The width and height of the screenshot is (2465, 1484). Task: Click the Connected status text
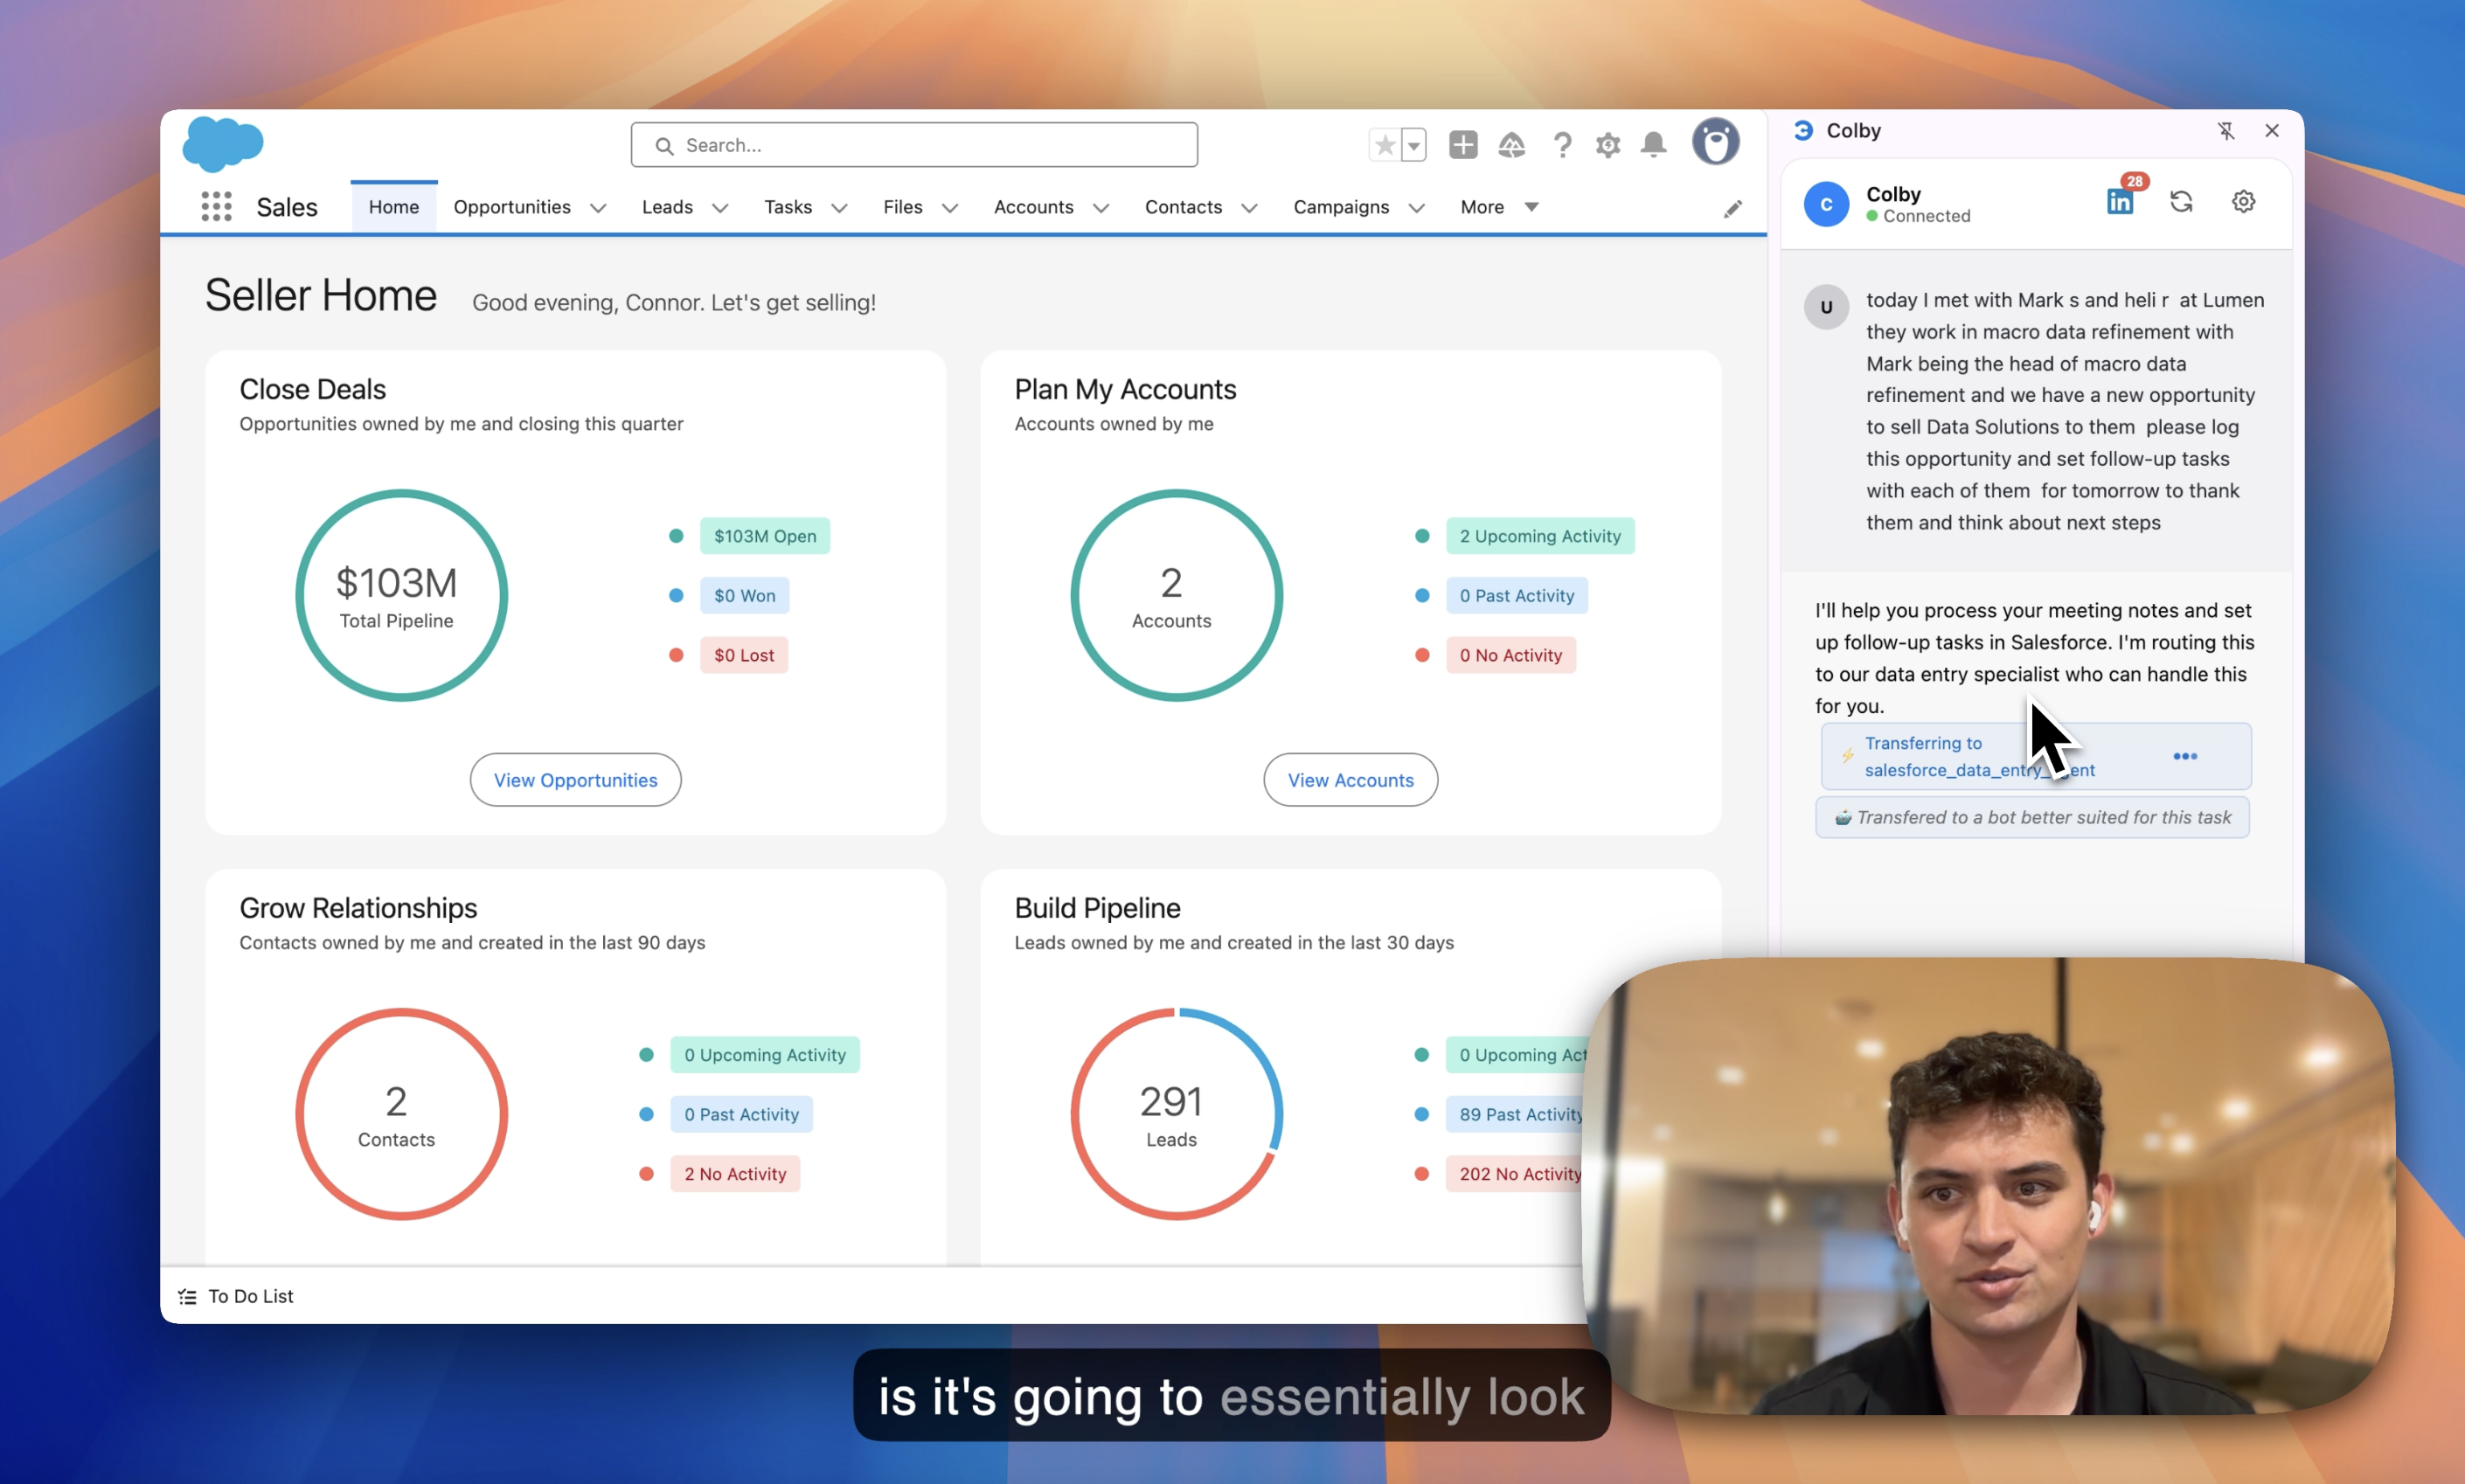(x=1926, y=216)
